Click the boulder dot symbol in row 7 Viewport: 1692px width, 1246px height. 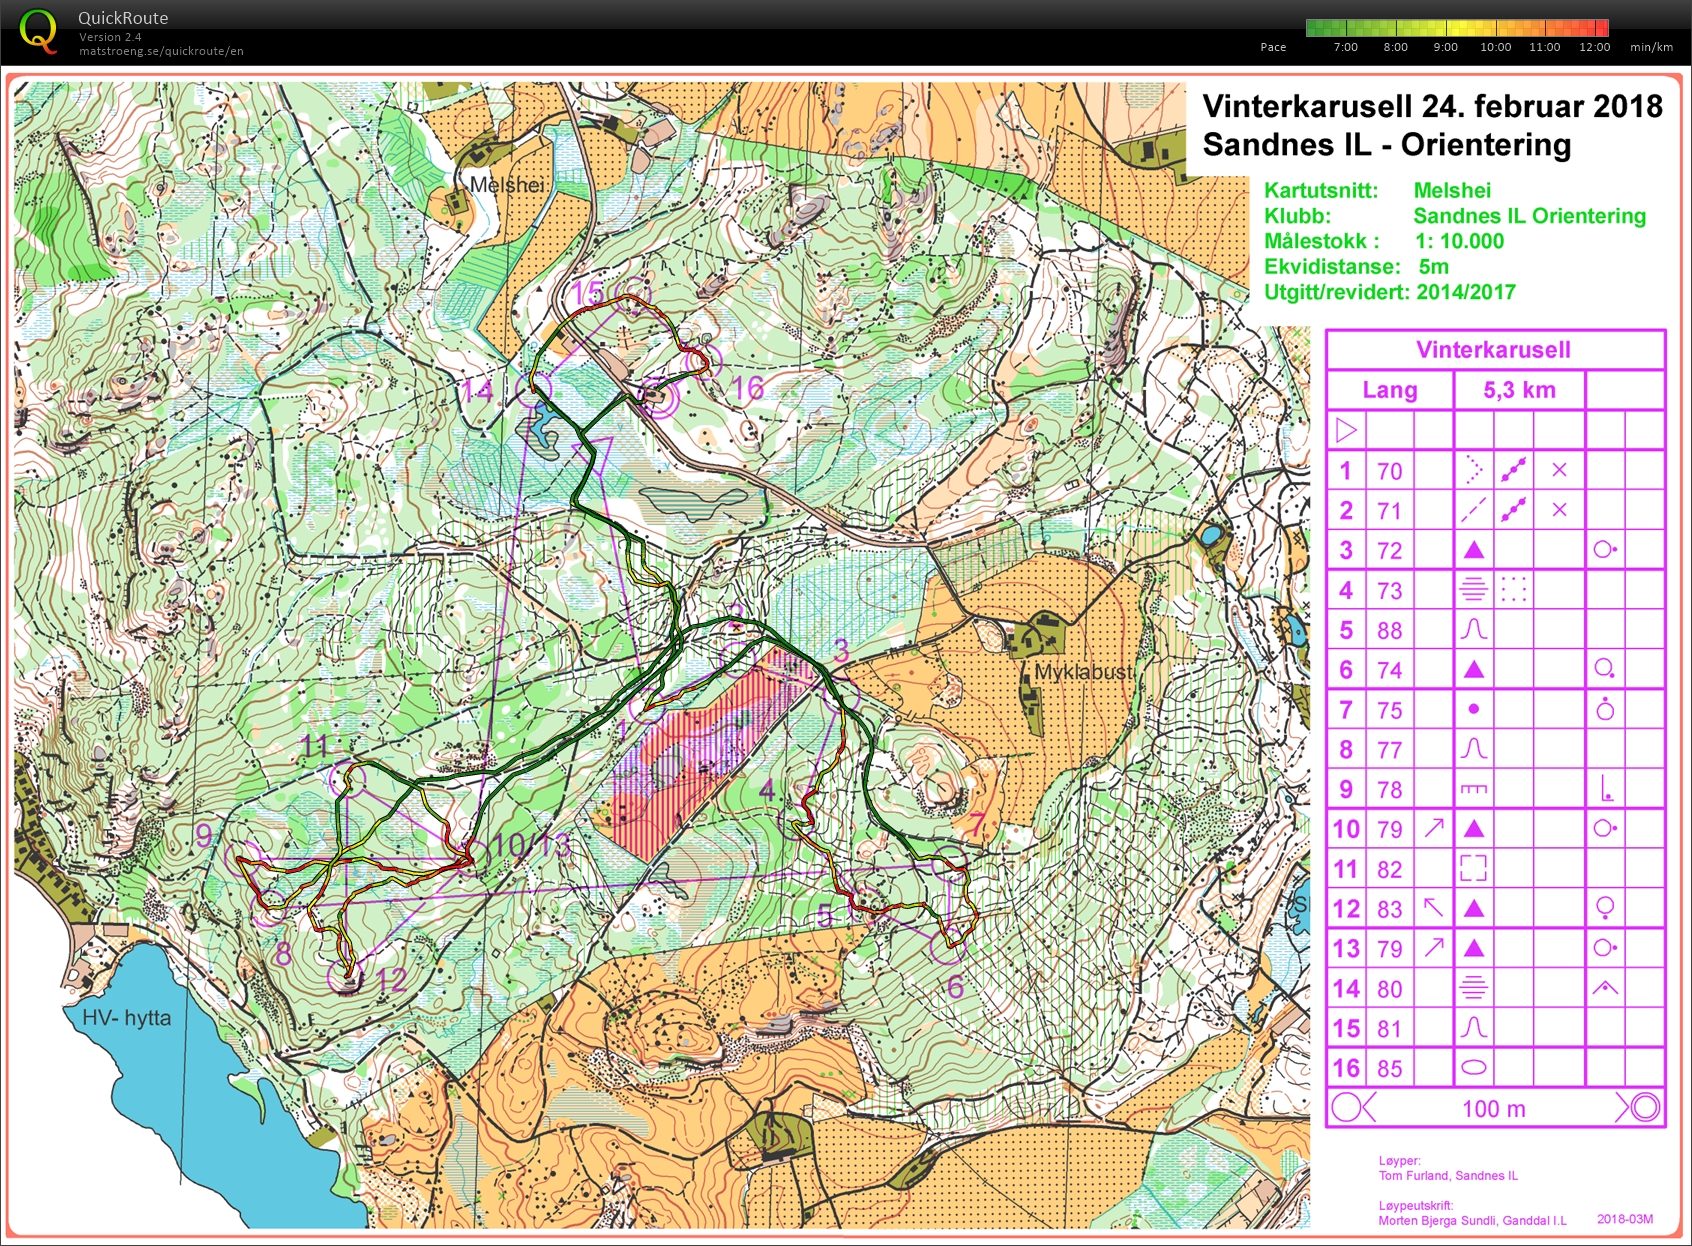(1473, 709)
